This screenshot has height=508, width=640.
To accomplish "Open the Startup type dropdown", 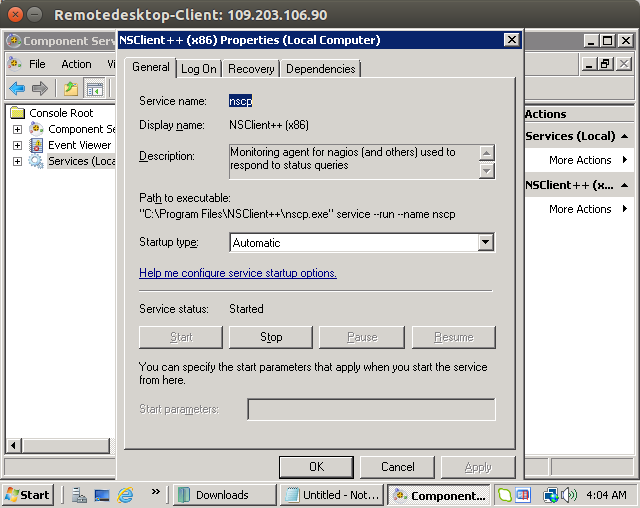I will 485,242.
